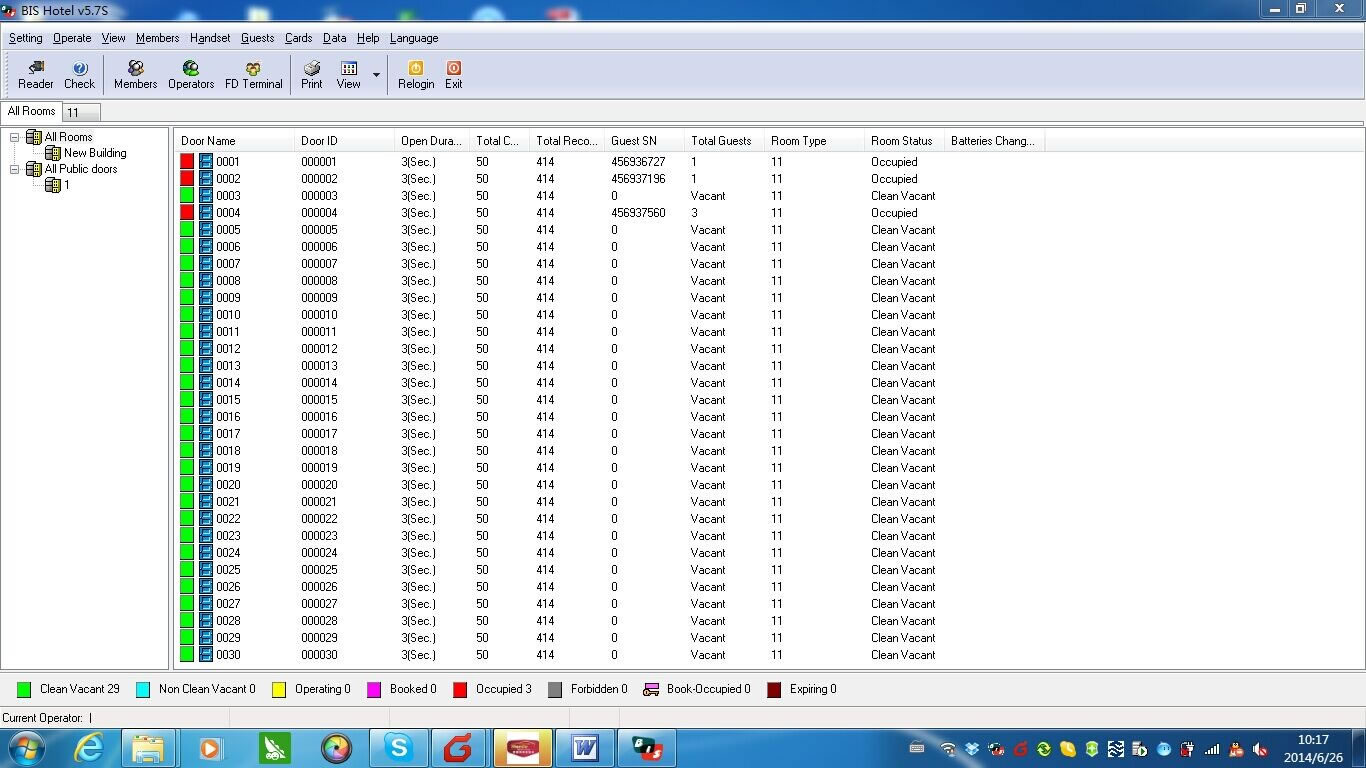Screen dimensions: 1366x768
Task: Open the Members toolbar icon
Action: (x=135, y=74)
